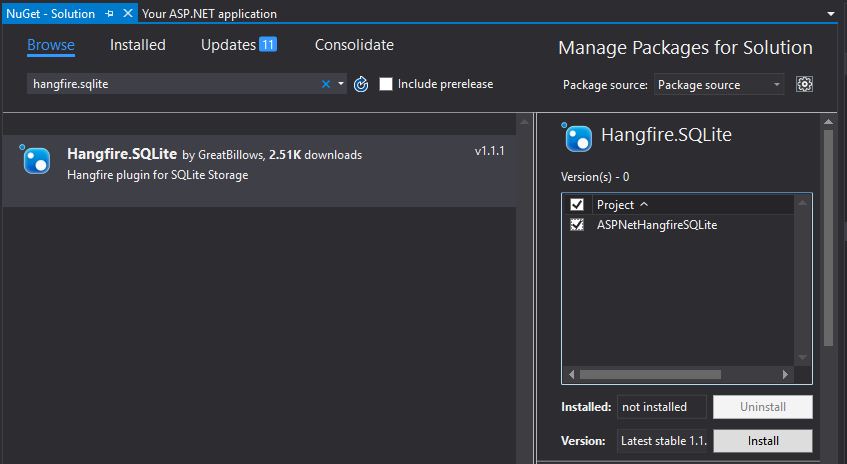Open package source settings gear
This screenshot has width=847, height=464.
(x=804, y=85)
